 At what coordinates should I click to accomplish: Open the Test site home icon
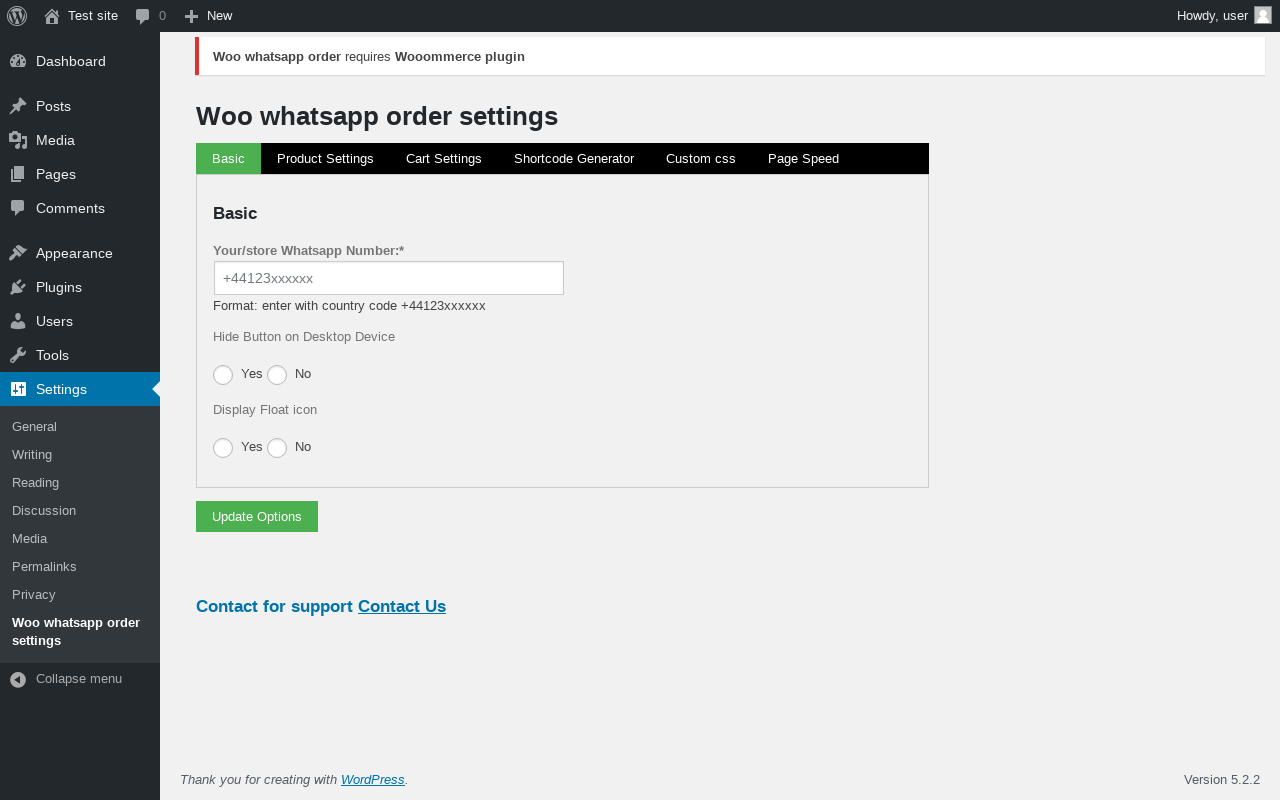tap(52, 16)
